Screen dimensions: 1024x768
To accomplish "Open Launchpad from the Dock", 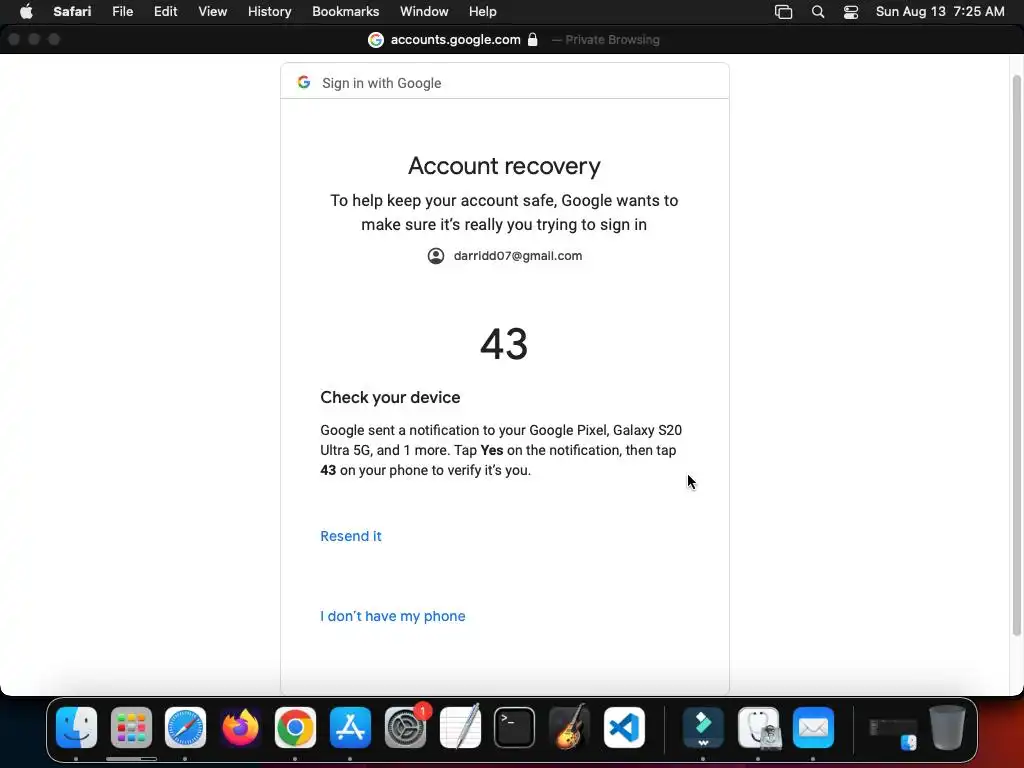I will point(131,728).
